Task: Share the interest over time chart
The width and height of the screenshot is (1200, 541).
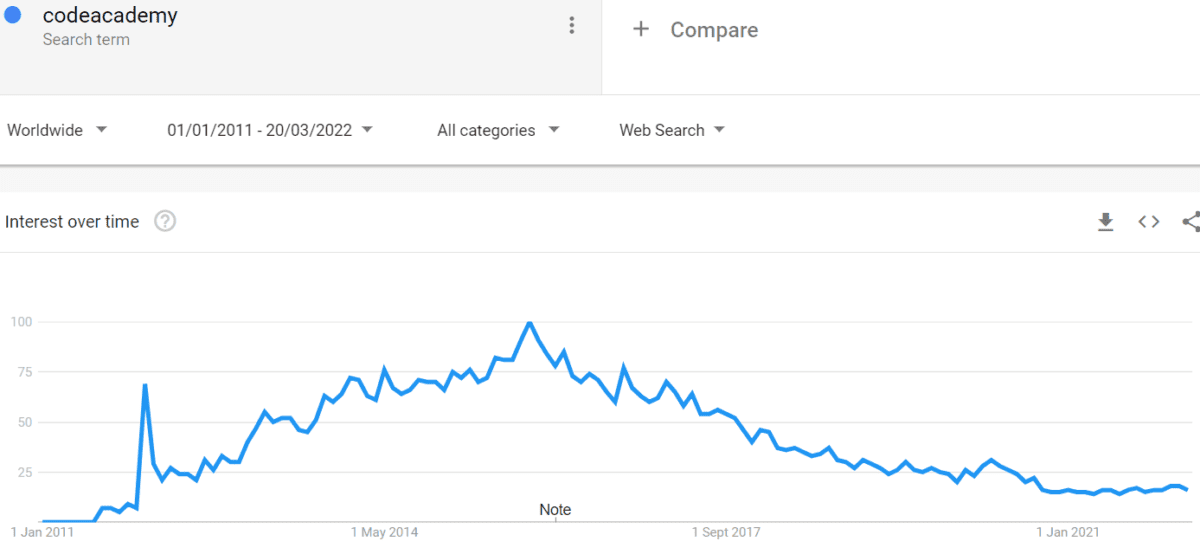Action: pos(1190,222)
